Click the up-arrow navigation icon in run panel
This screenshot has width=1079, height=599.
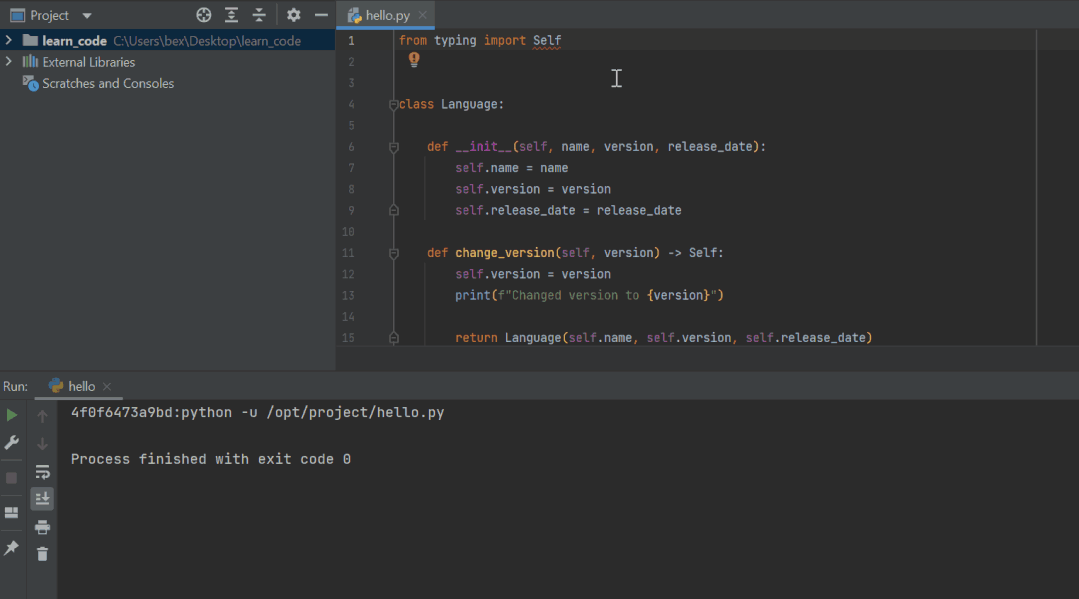(x=42, y=414)
